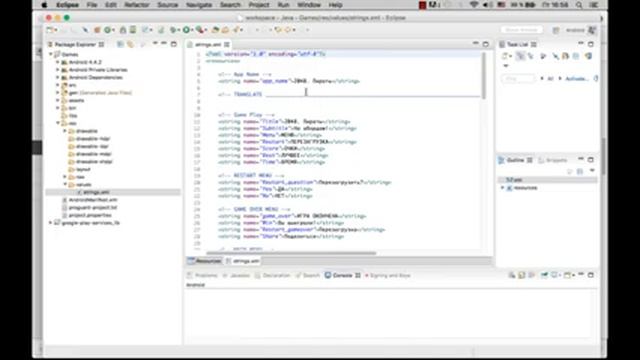The height and width of the screenshot is (360, 640).
Task: Expand the resources node in Outline
Action: point(502,188)
